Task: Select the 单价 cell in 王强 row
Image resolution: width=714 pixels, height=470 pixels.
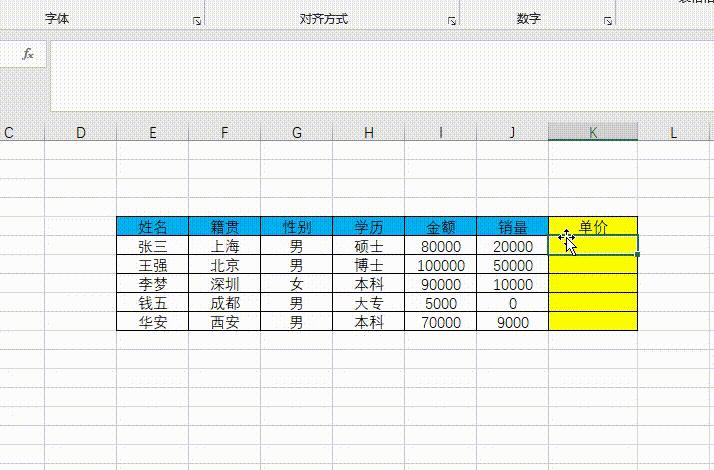Action: tap(593, 265)
